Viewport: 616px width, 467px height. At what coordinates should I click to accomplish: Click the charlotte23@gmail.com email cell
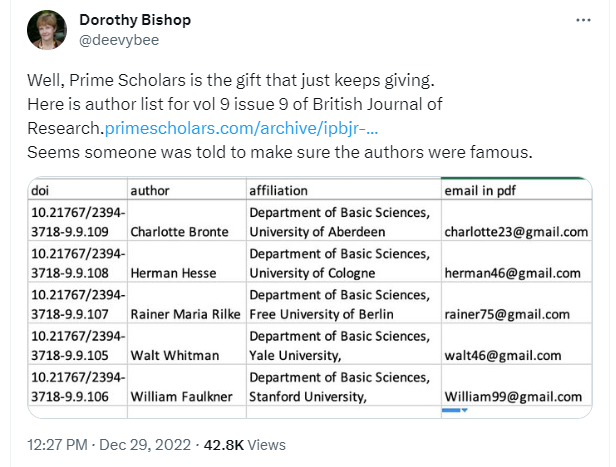tap(514, 232)
